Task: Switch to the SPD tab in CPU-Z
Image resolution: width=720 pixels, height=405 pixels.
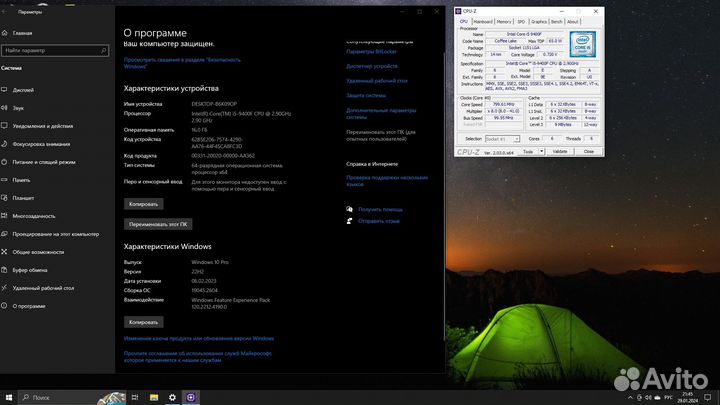Action: click(x=521, y=22)
